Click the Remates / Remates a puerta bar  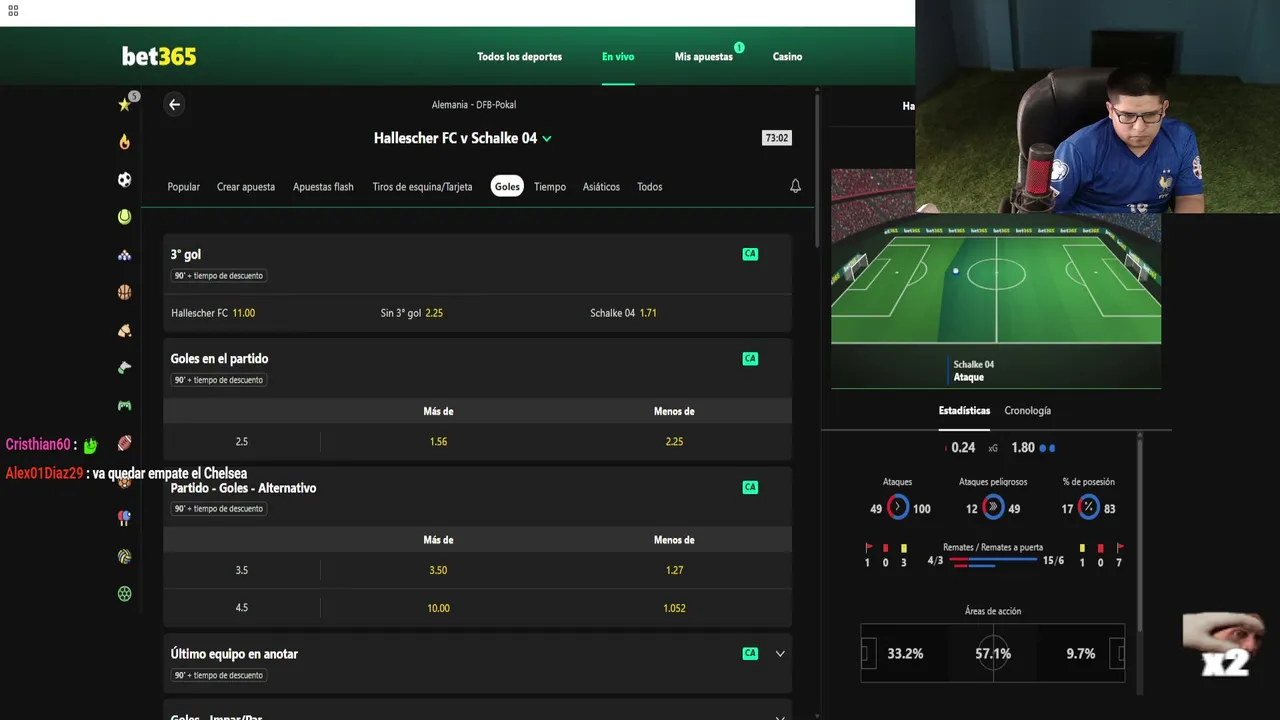[x=995, y=562]
